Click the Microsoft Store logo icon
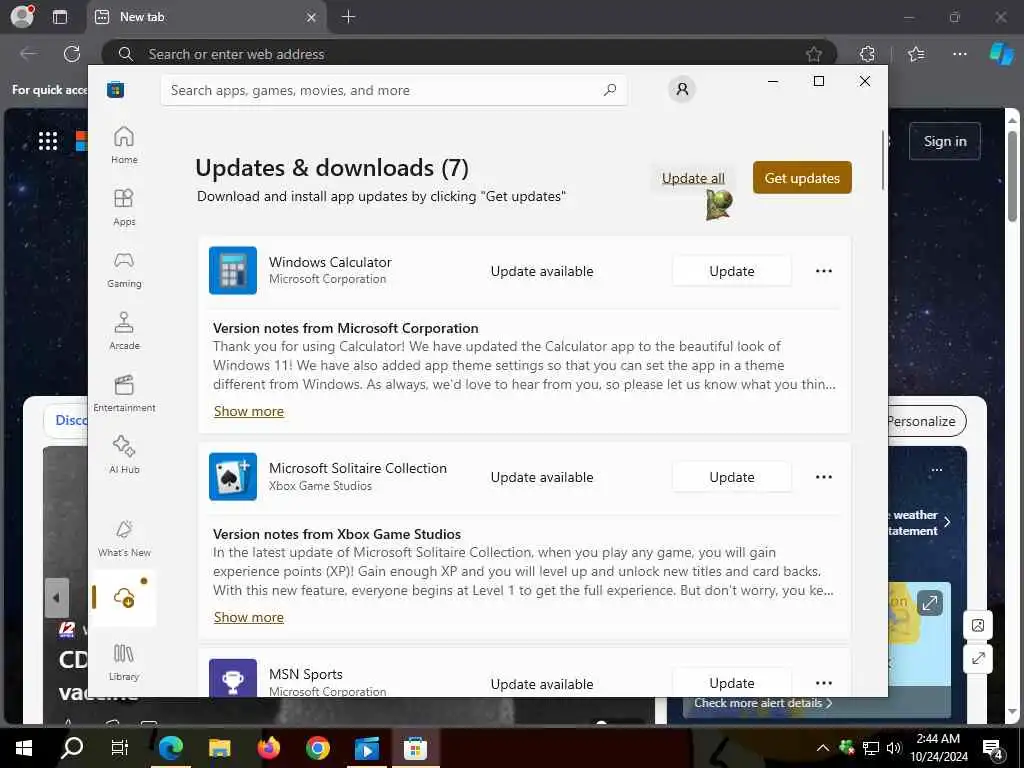Viewport: 1024px width, 768px height. [116, 89]
